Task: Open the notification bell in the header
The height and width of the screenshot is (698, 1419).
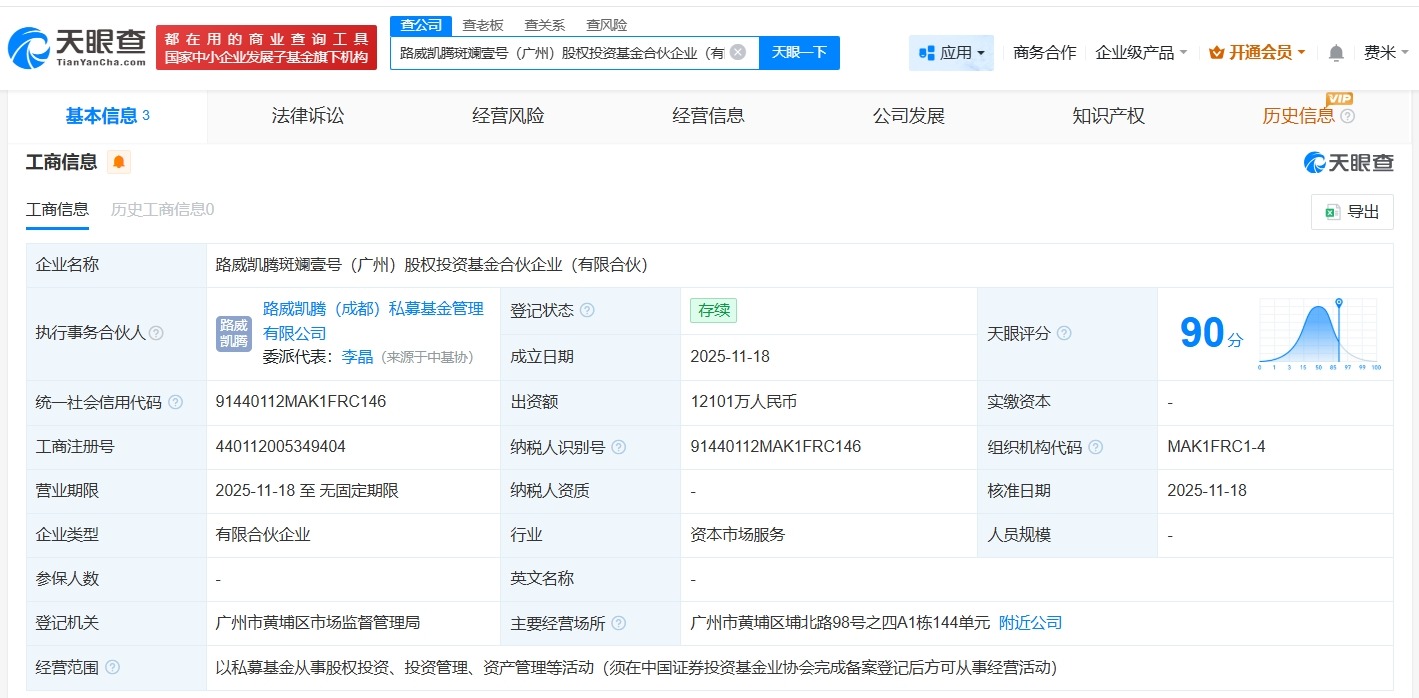Action: click(1335, 52)
